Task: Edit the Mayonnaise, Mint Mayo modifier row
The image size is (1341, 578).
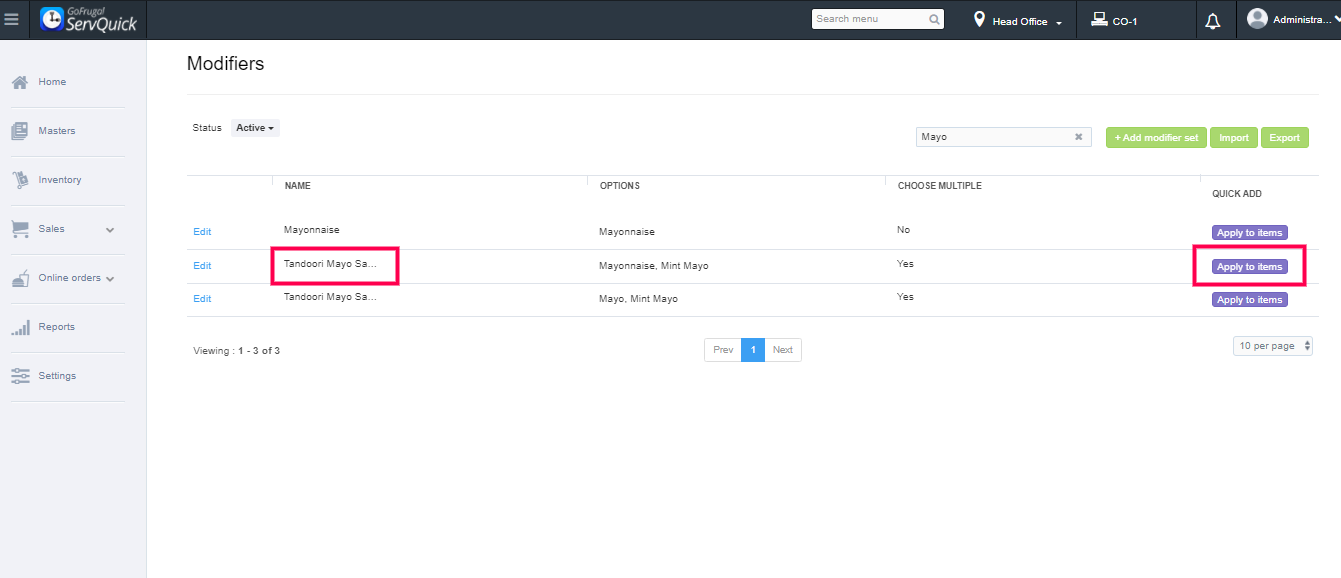Action: tap(202, 266)
